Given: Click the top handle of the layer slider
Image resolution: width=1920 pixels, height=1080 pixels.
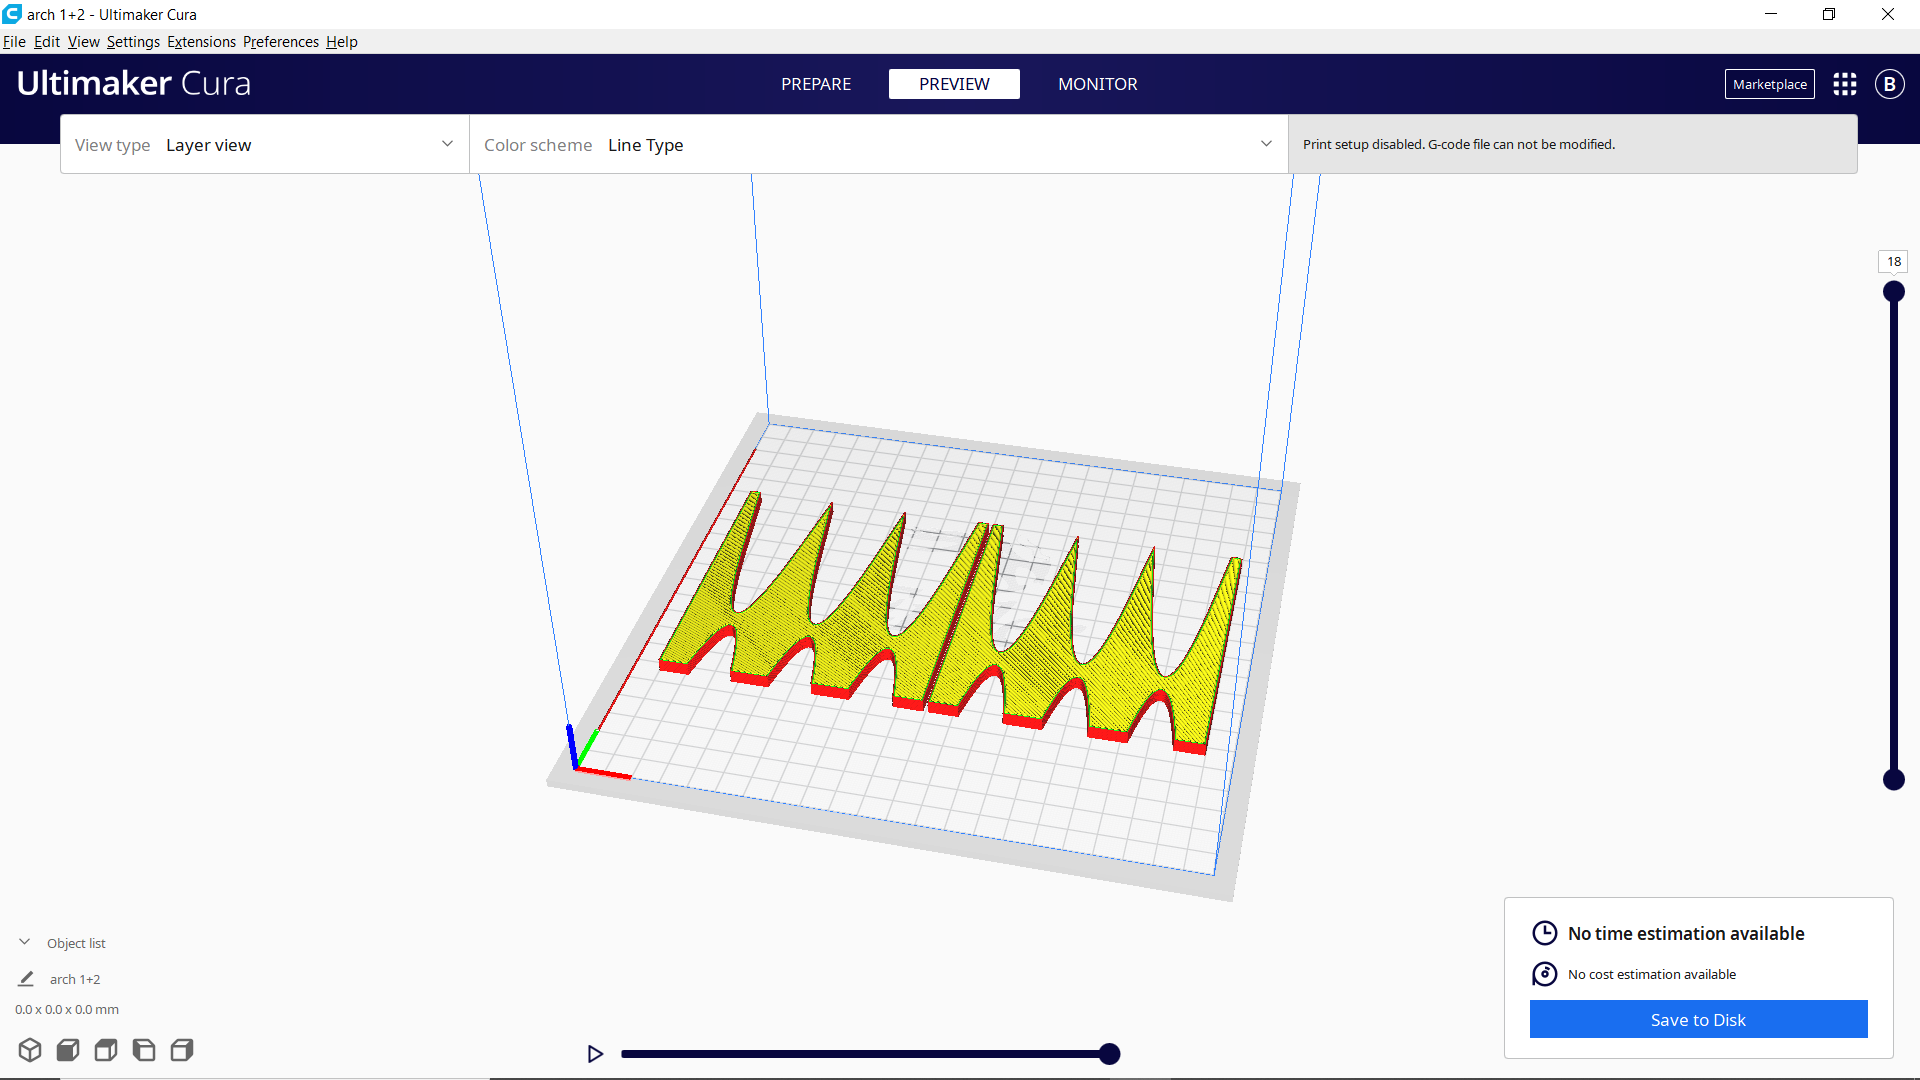Looking at the screenshot, I should (1893, 292).
